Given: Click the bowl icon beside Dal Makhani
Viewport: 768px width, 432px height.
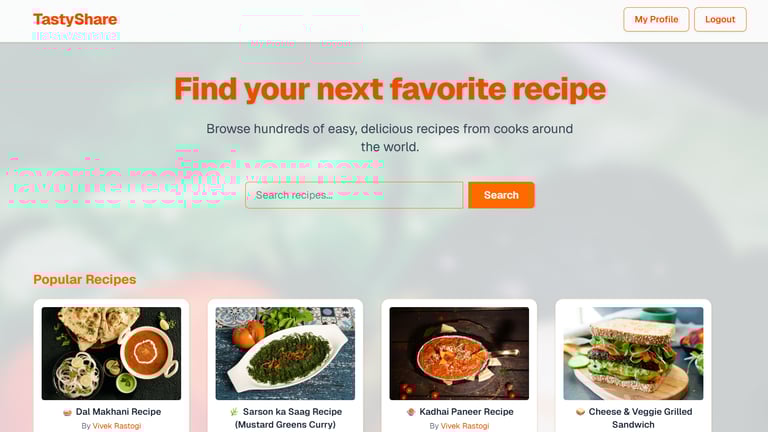Looking at the screenshot, I should pyautogui.click(x=68, y=412).
